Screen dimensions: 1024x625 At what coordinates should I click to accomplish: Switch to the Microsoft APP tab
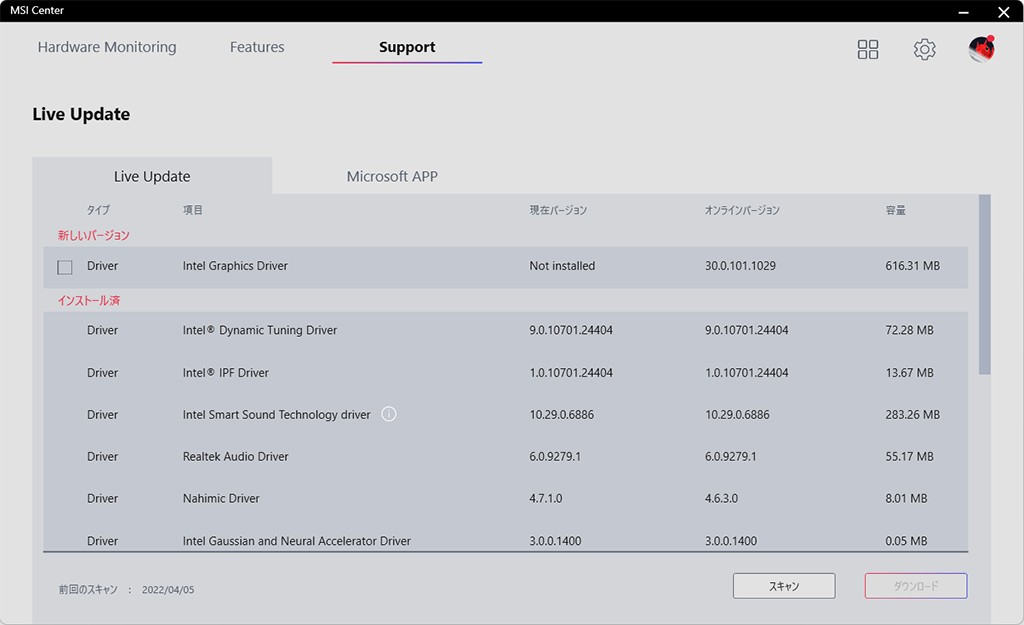click(x=392, y=176)
